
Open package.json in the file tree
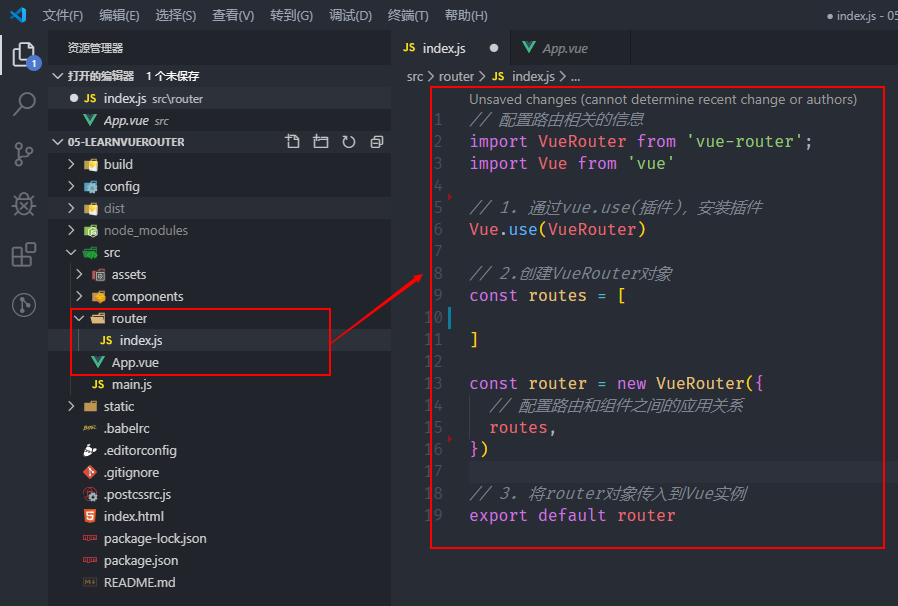pos(220,560)
